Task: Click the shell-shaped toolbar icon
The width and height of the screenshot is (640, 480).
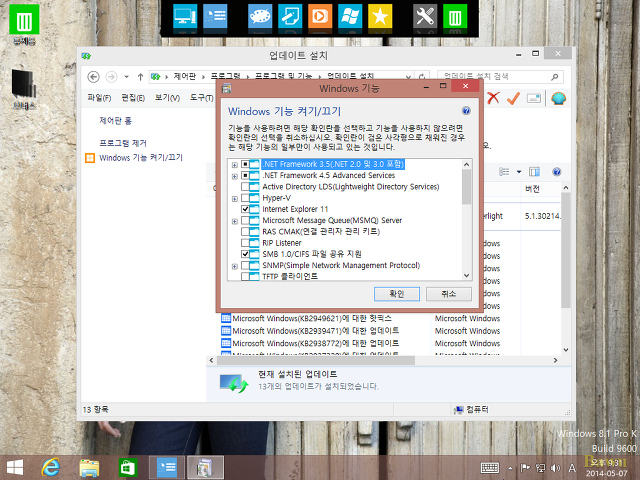Action: 558,98
